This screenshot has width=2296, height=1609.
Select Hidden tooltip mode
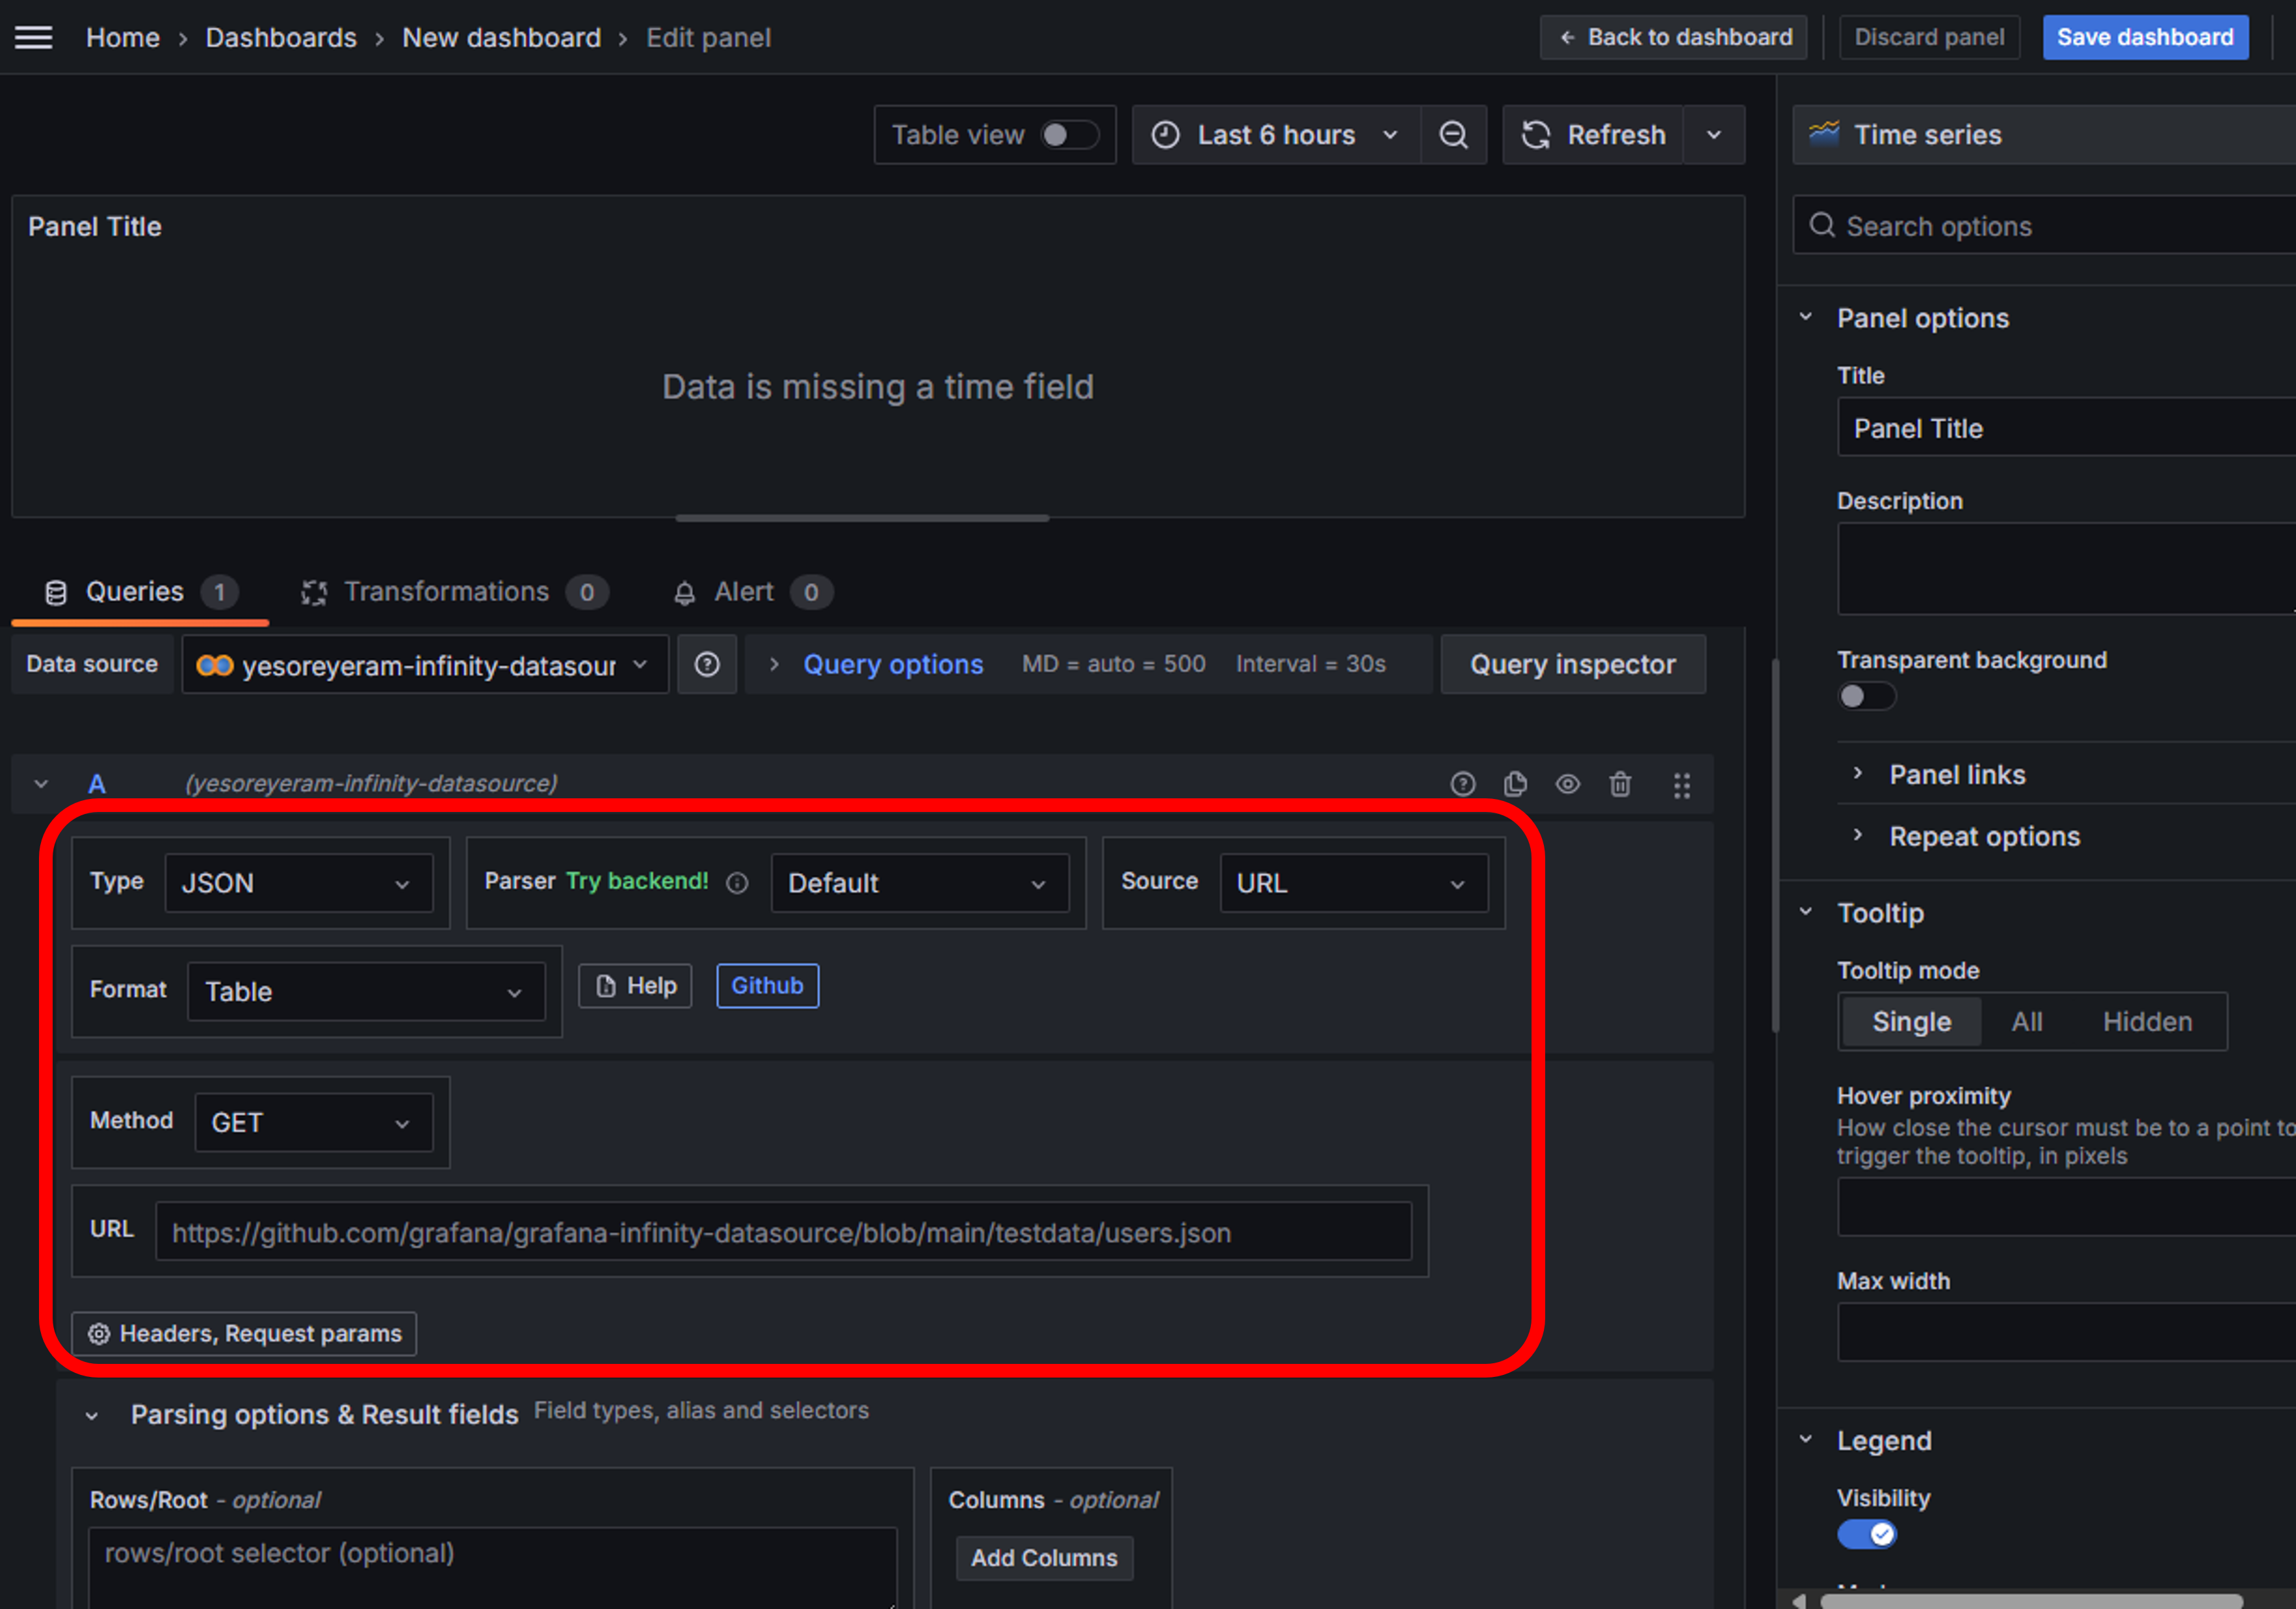2147,1021
